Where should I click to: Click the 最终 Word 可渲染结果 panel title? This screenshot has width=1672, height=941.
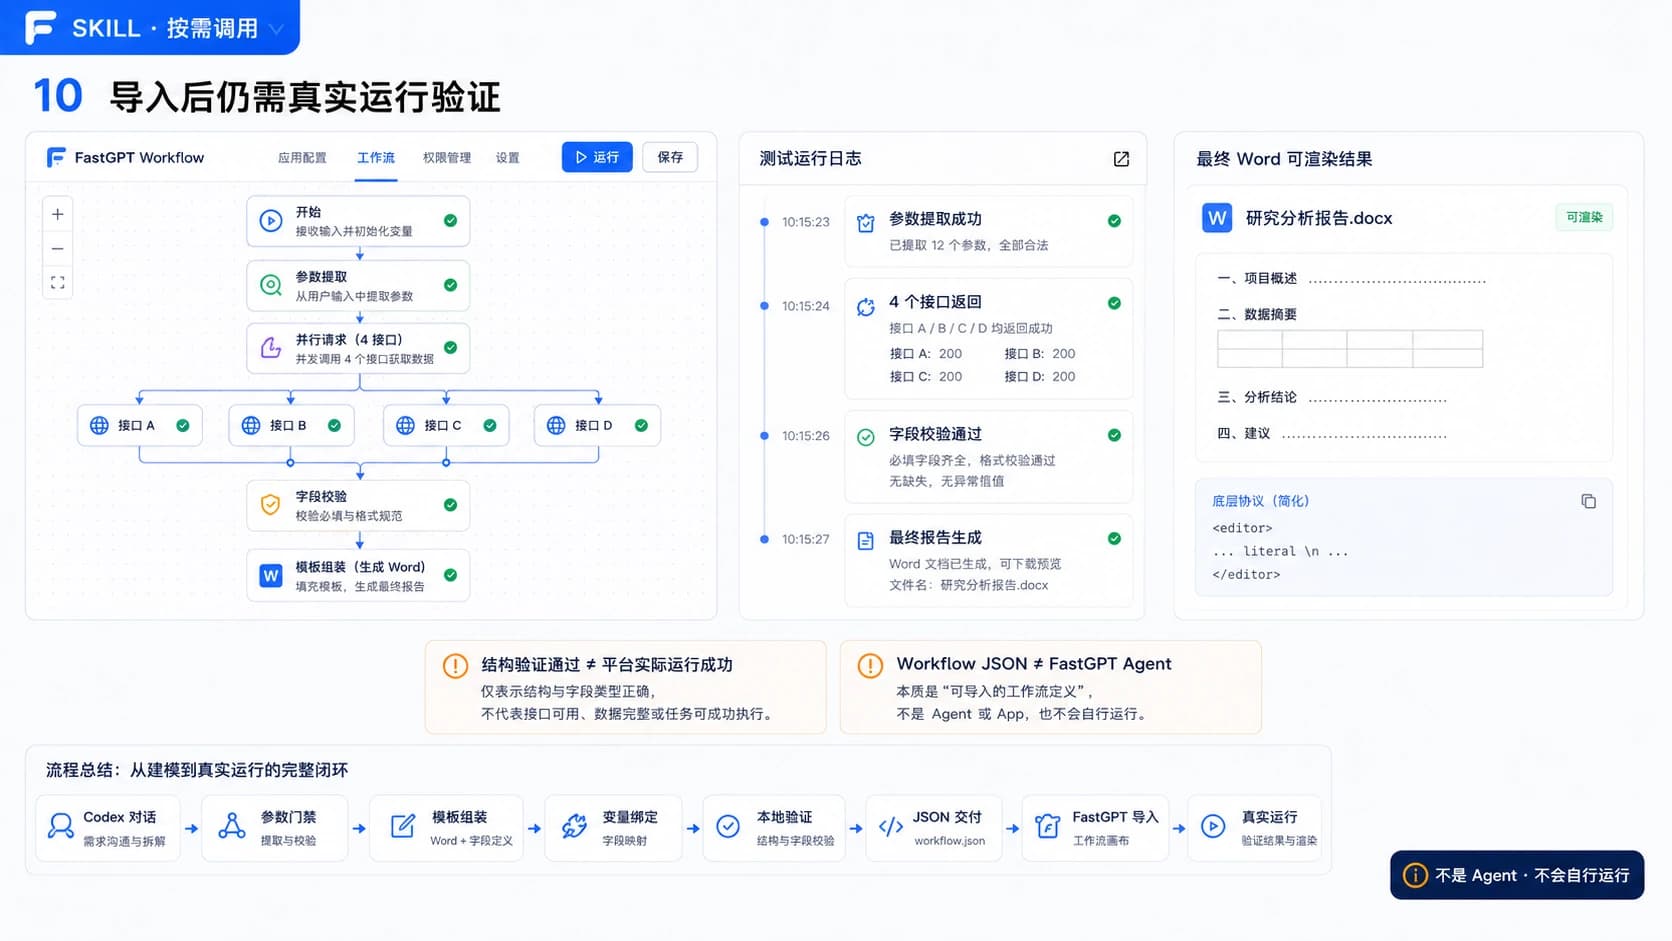click(1284, 159)
